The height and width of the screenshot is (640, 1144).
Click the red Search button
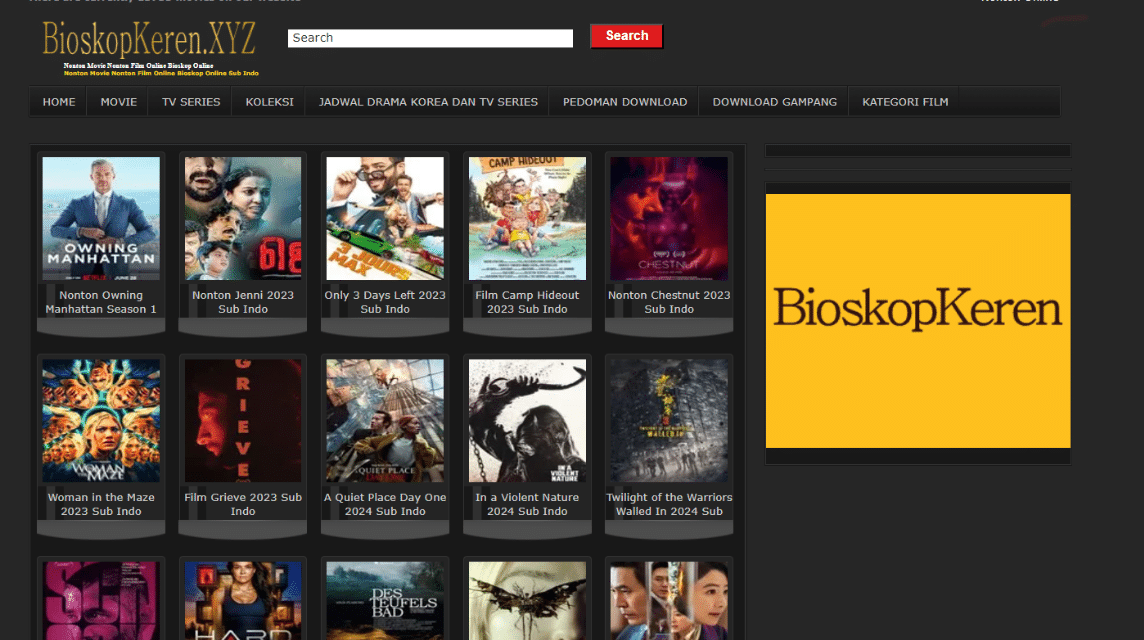[627, 36]
